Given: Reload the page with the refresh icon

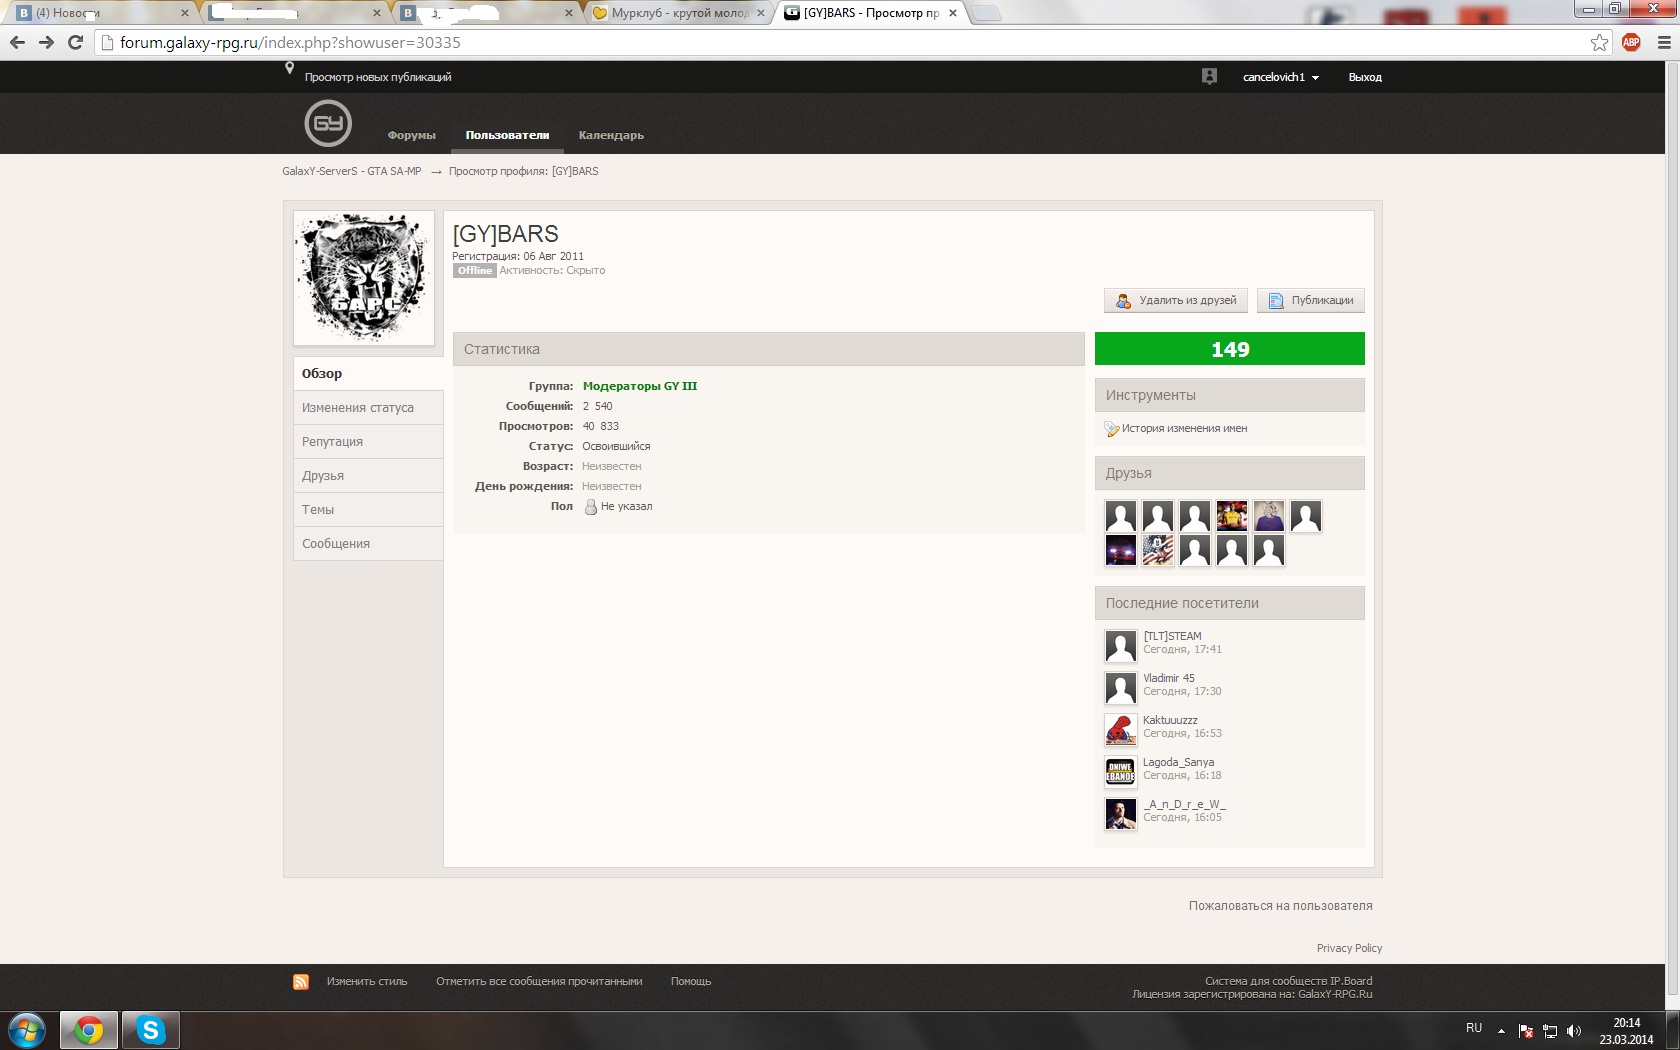Looking at the screenshot, I should (x=75, y=42).
